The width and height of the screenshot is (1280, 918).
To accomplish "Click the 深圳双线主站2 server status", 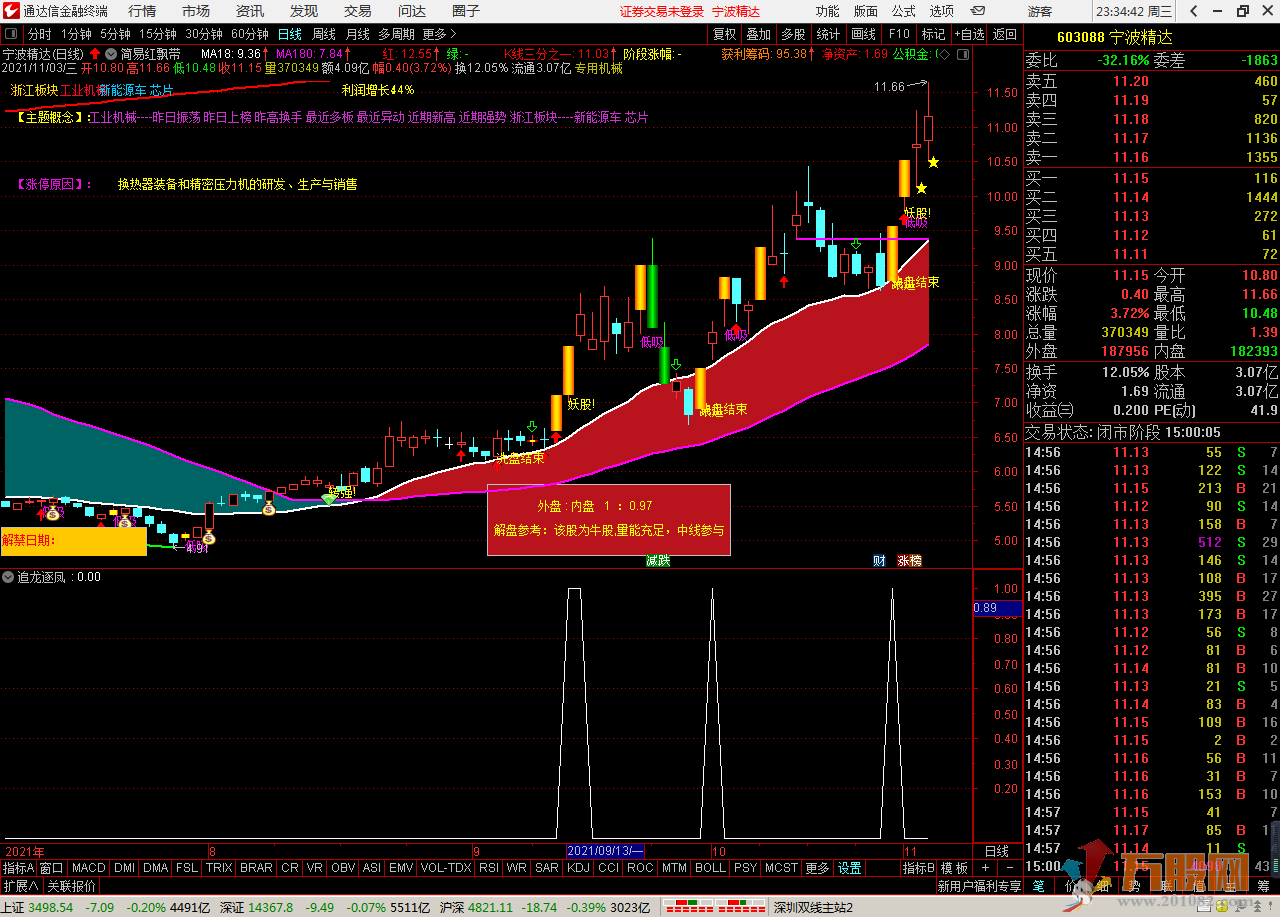I will pyautogui.click(x=812, y=908).
